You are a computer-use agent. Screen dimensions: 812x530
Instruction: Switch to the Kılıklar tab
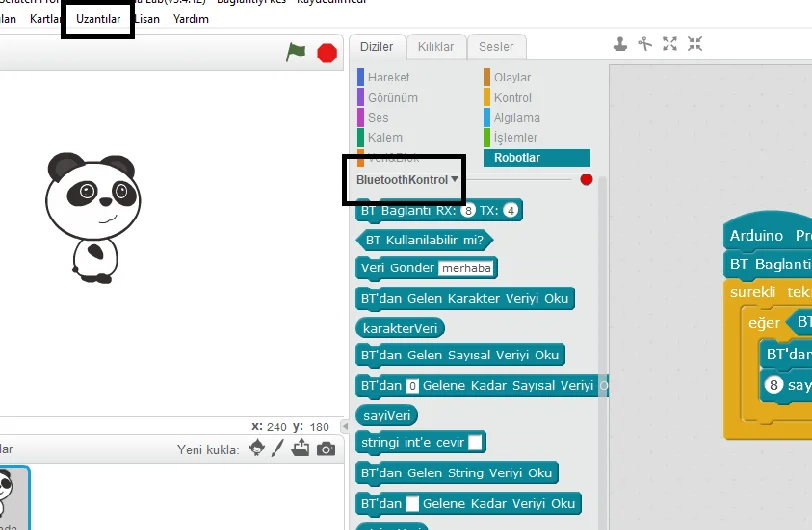click(x=436, y=47)
